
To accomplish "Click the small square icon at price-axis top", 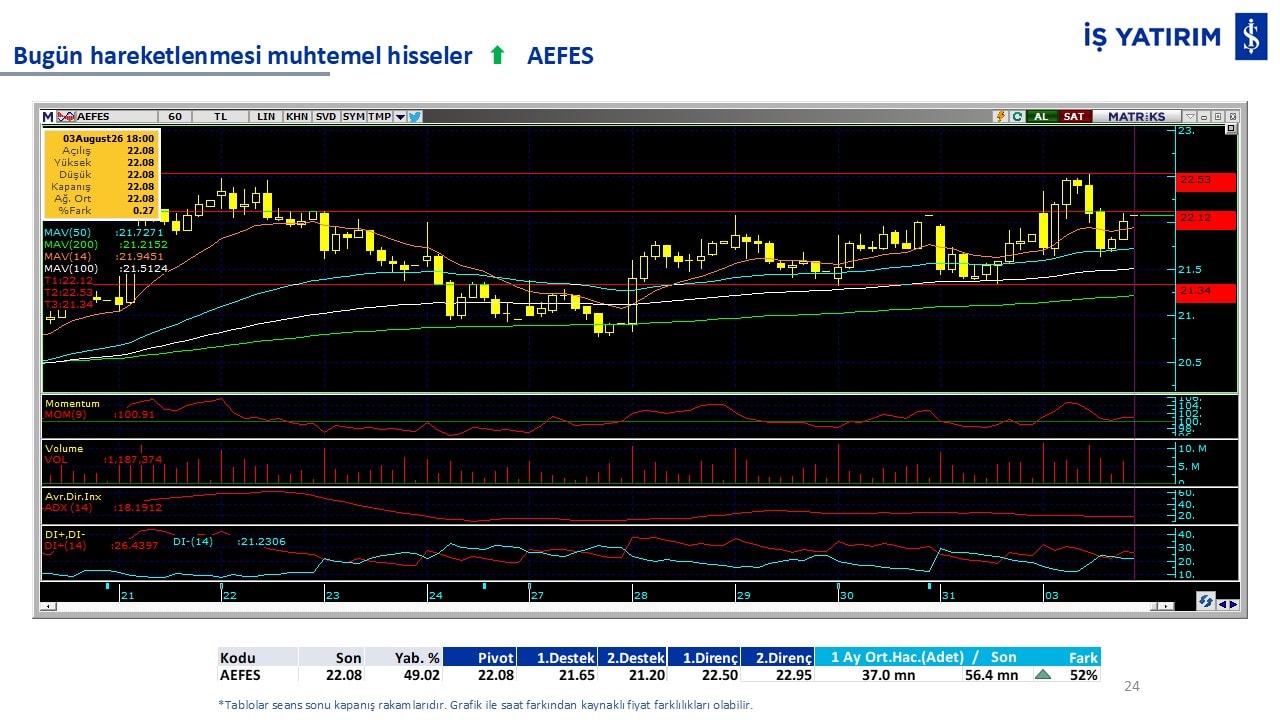I will (1230, 129).
